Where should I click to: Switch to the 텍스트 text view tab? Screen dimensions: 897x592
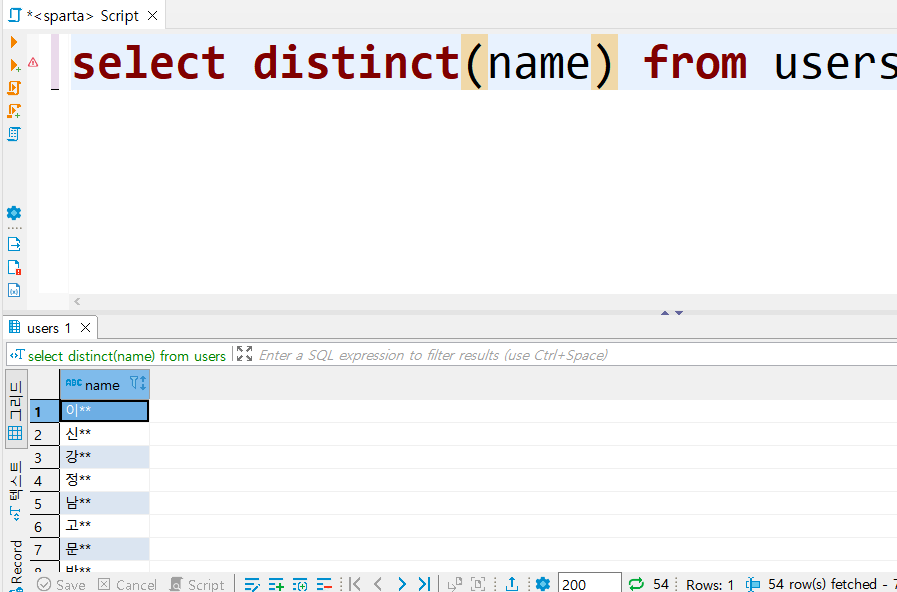pyautogui.click(x=16, y=491)
